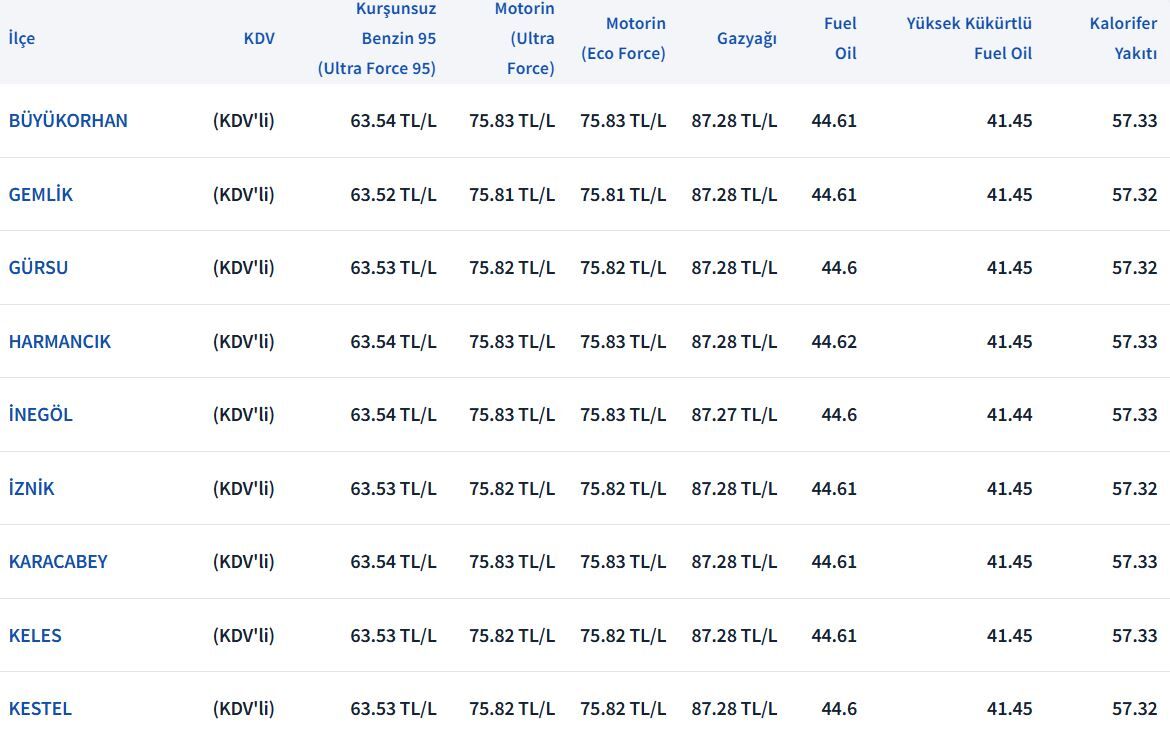Click the Yüksek Kükürtlü Fuel Oil header
1170x745 pixels.
point(969,39)
